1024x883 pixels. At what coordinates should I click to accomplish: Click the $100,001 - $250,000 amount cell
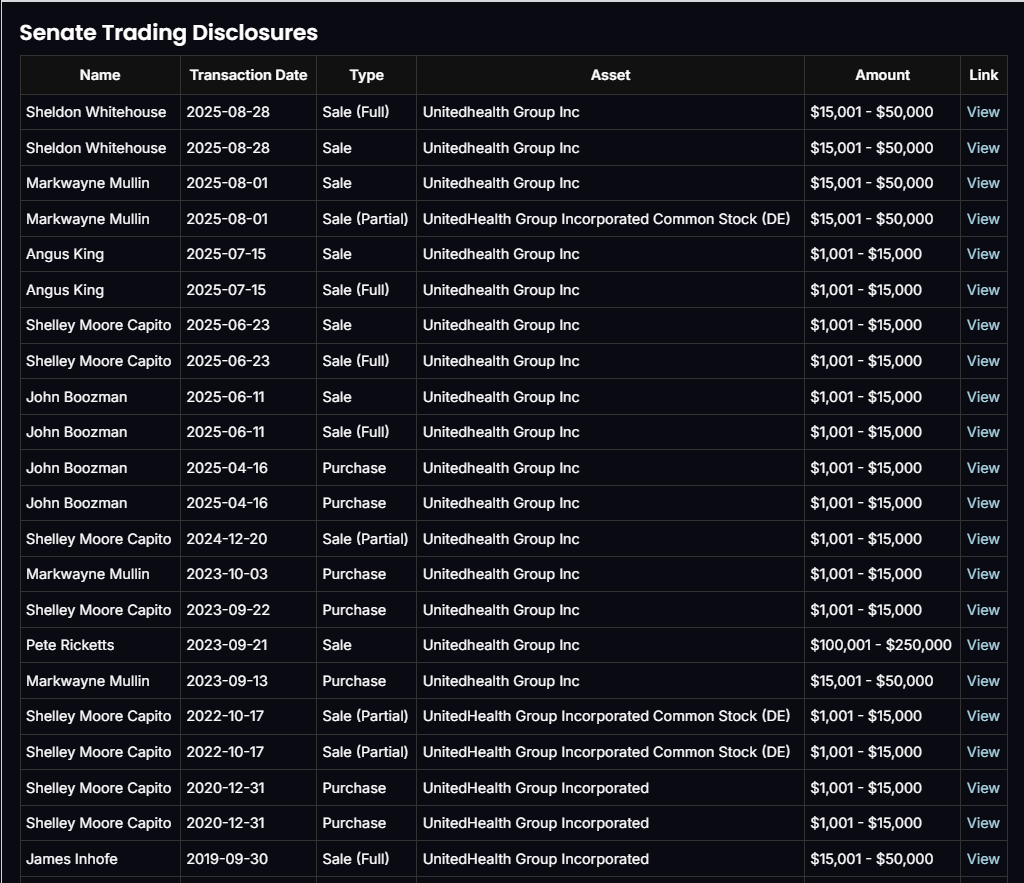(880, 645)
